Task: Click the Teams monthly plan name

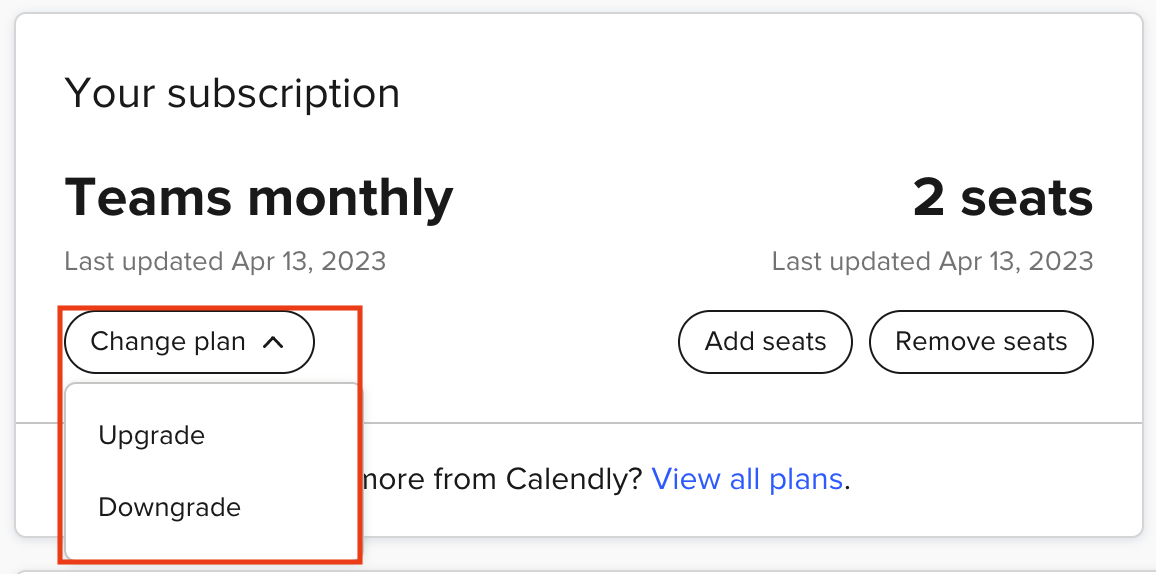Action: coord(258,198)
